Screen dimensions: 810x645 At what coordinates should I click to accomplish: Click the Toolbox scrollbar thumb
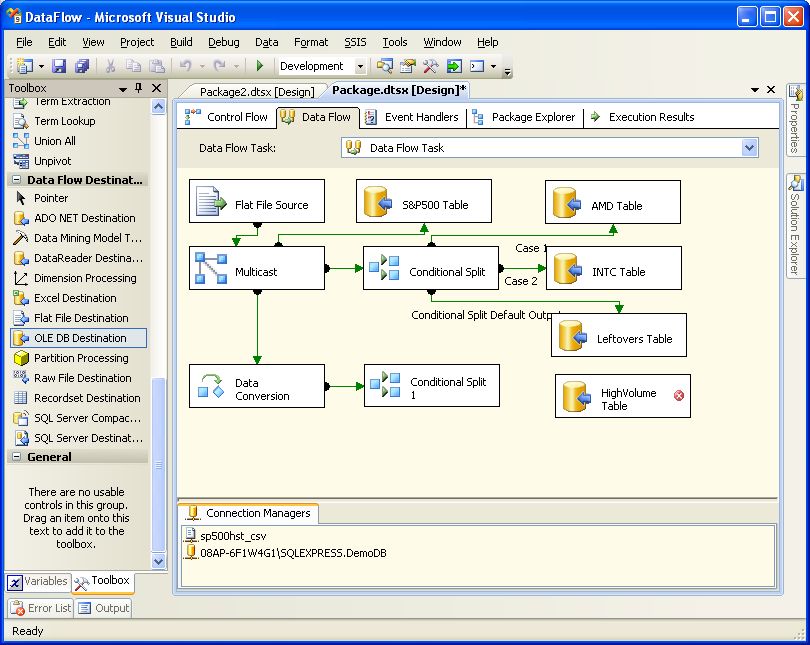pyautogui.click(x=159, y=465)
